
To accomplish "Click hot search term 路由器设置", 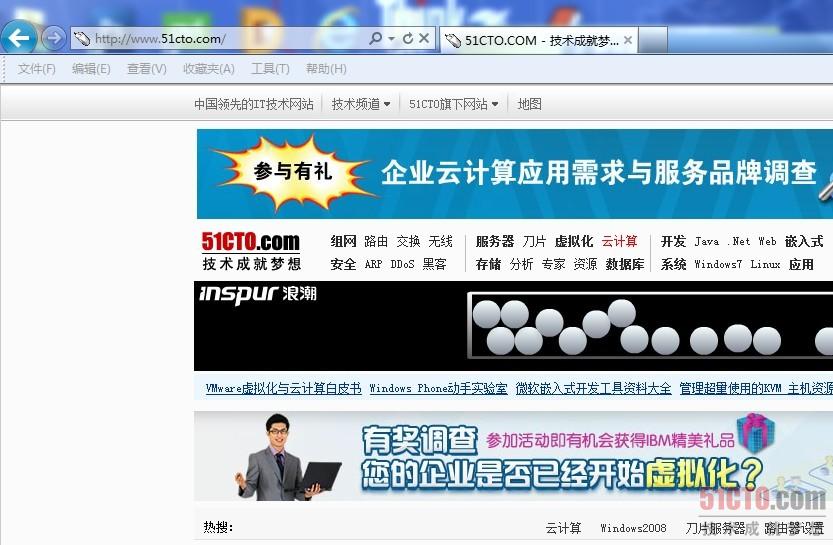I will pyautogui.click(x=794, y=528).
